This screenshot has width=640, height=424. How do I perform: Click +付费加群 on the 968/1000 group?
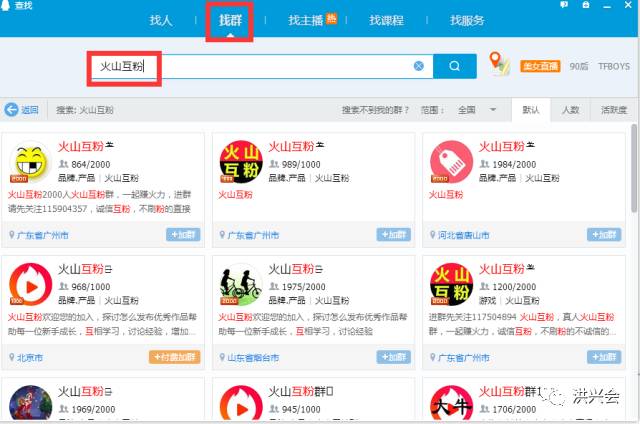pos(174,357)
